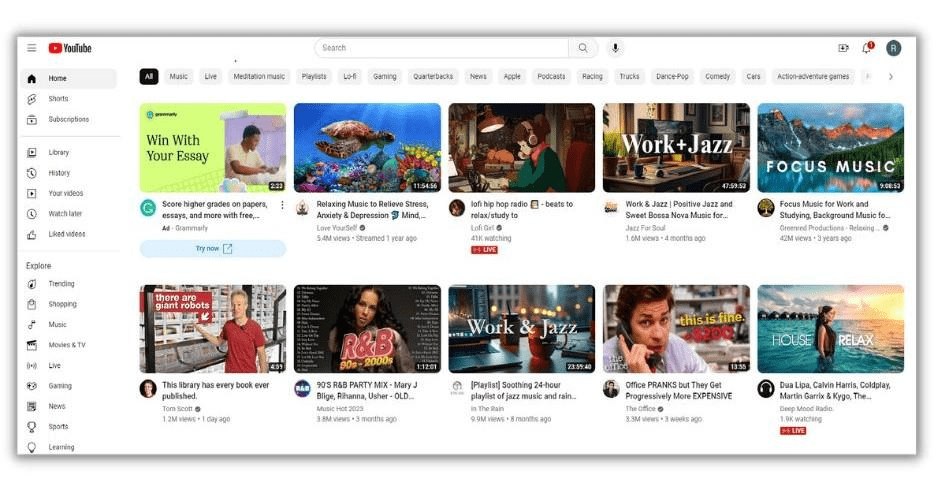This screenshot has height=498, width=936.
Task: Open the notifications bell
Action: coord(867,48)
